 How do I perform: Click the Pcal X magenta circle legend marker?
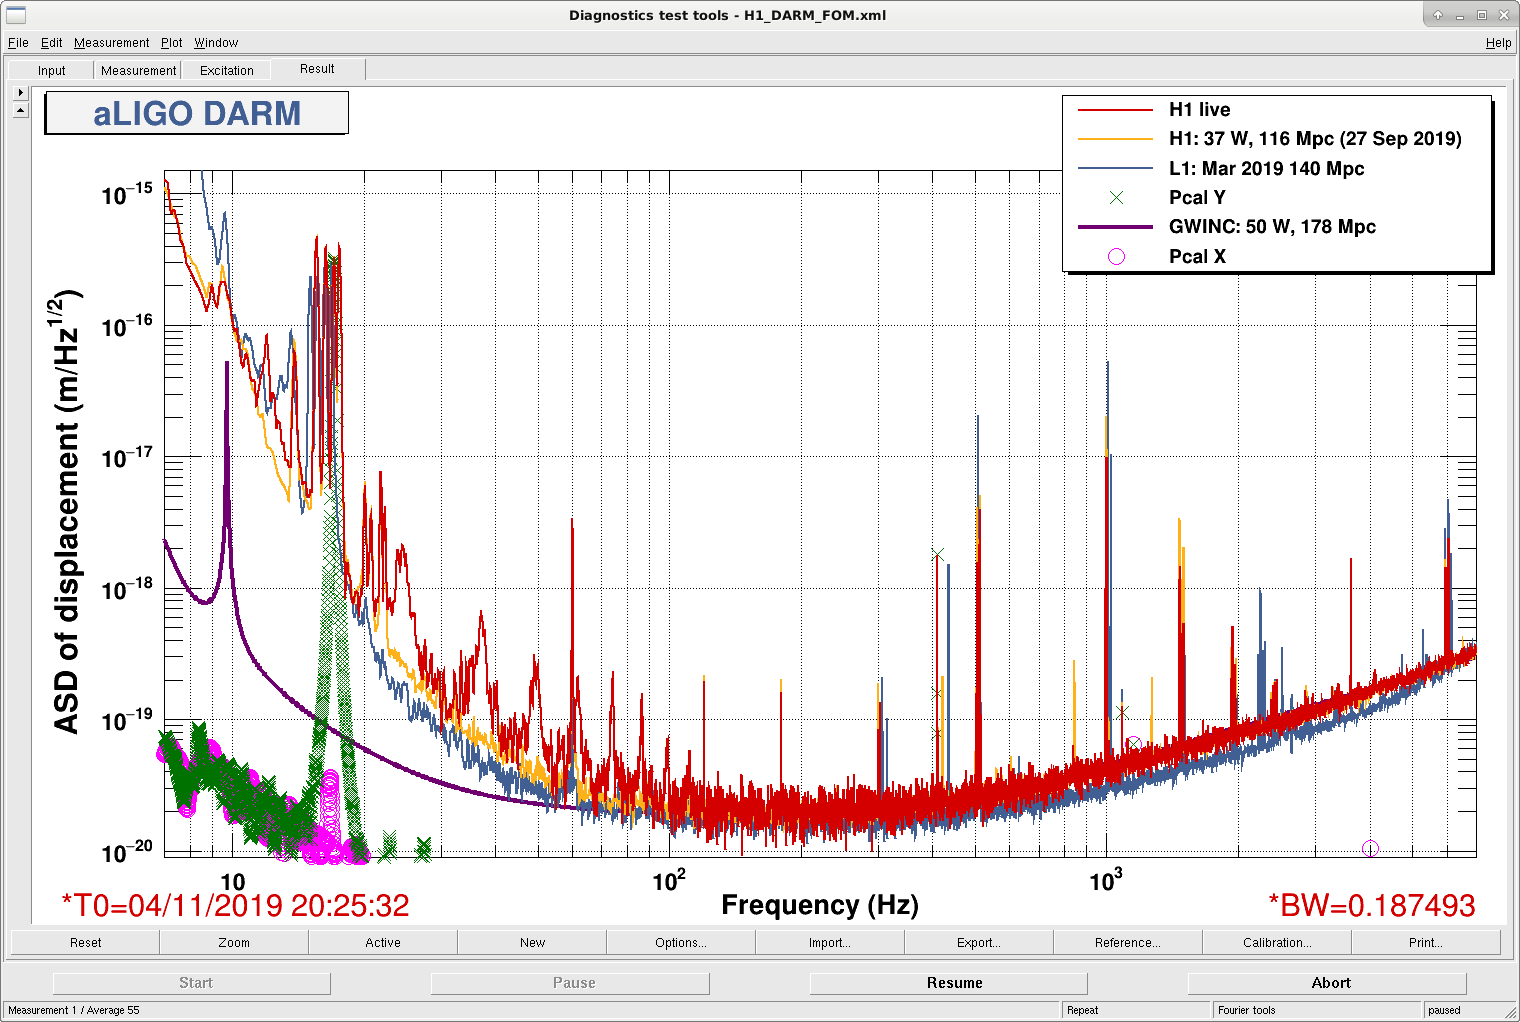coord(1116,256)
